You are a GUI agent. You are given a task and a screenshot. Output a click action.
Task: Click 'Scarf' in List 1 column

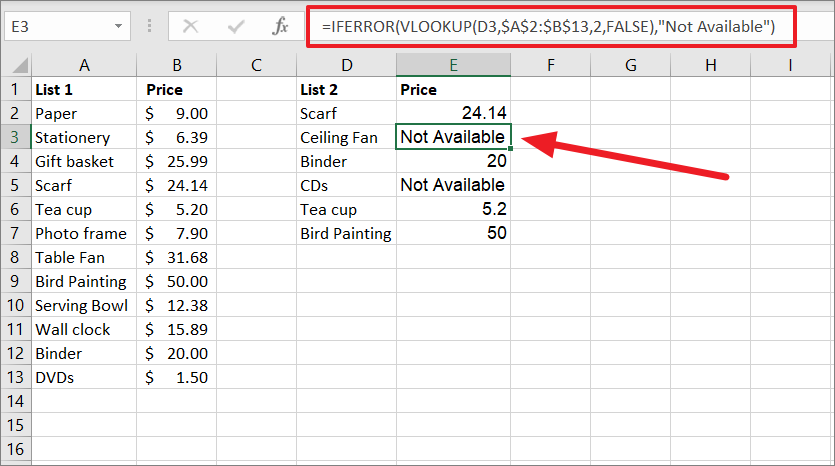click(84, 185)
